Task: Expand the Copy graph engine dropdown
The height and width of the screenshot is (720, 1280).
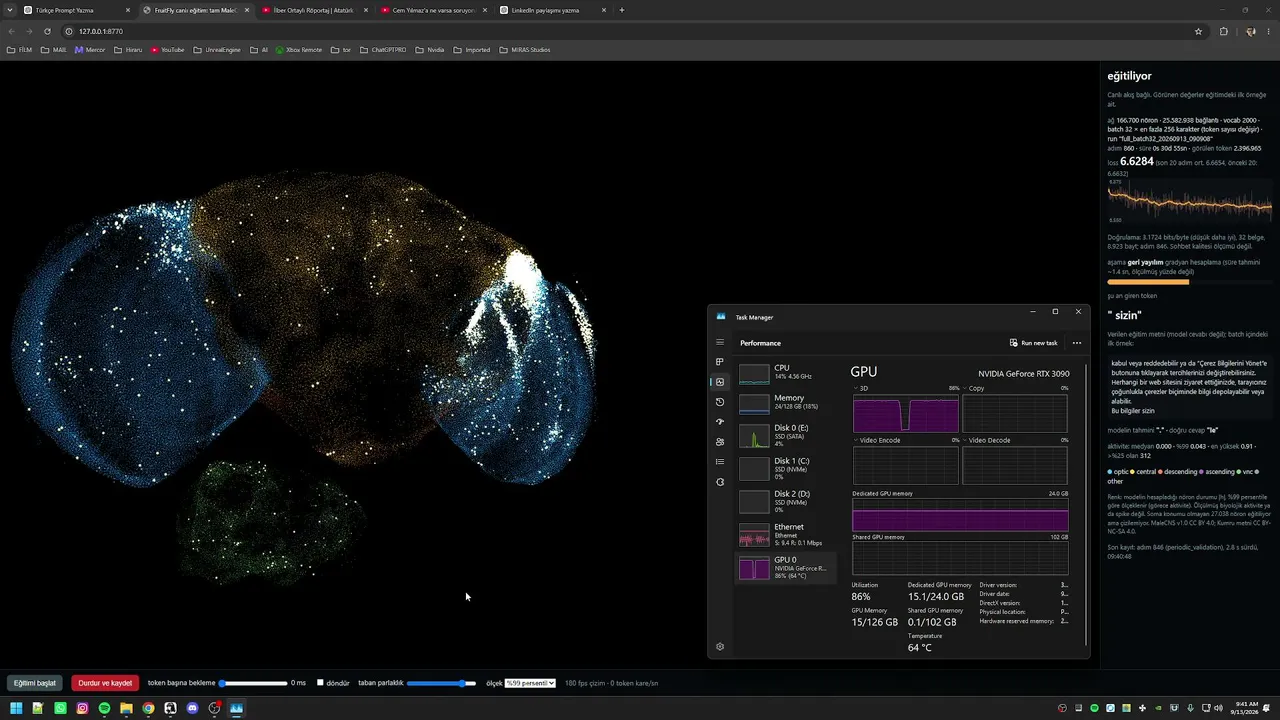Action: tap(966, 388)
